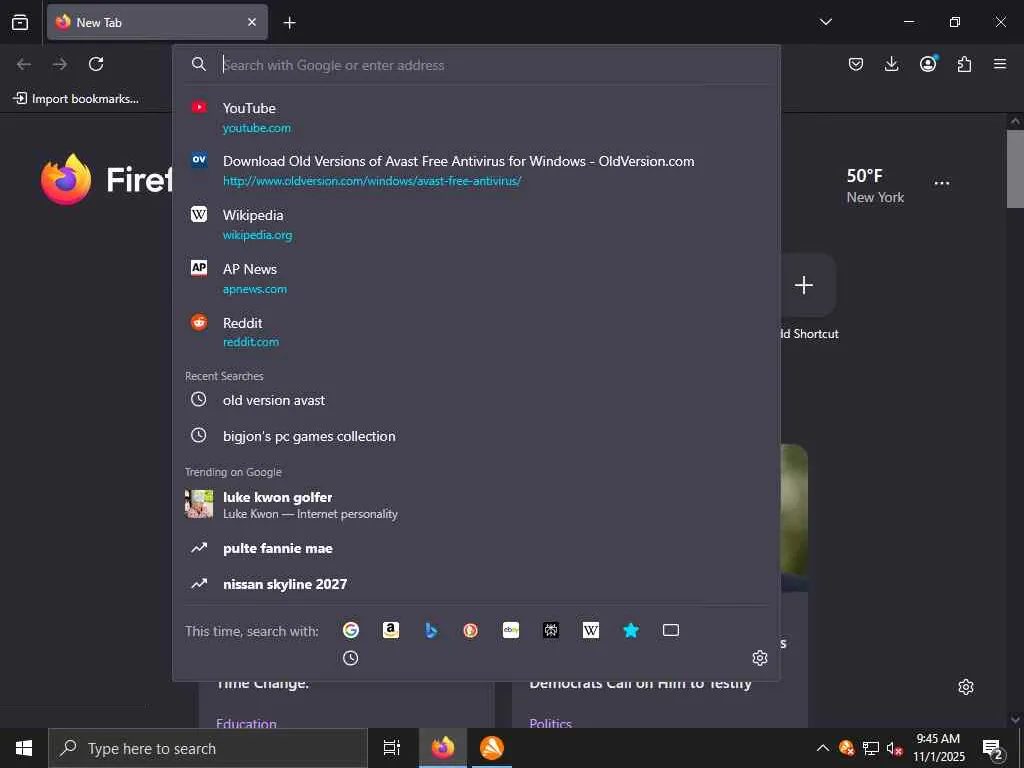Open the Avast app on the taskbar
This screenshot has height=768, width=1024.
[492, 748]
